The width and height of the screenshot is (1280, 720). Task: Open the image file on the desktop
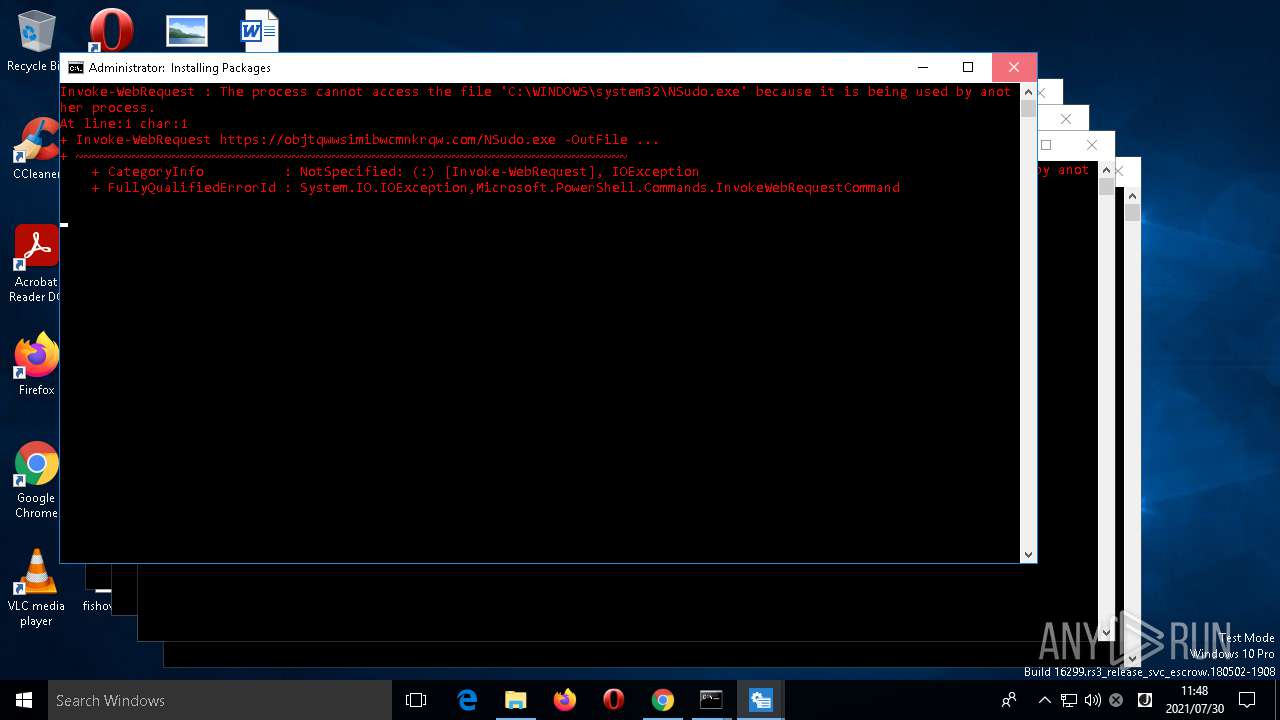click(x=186, y=31)
